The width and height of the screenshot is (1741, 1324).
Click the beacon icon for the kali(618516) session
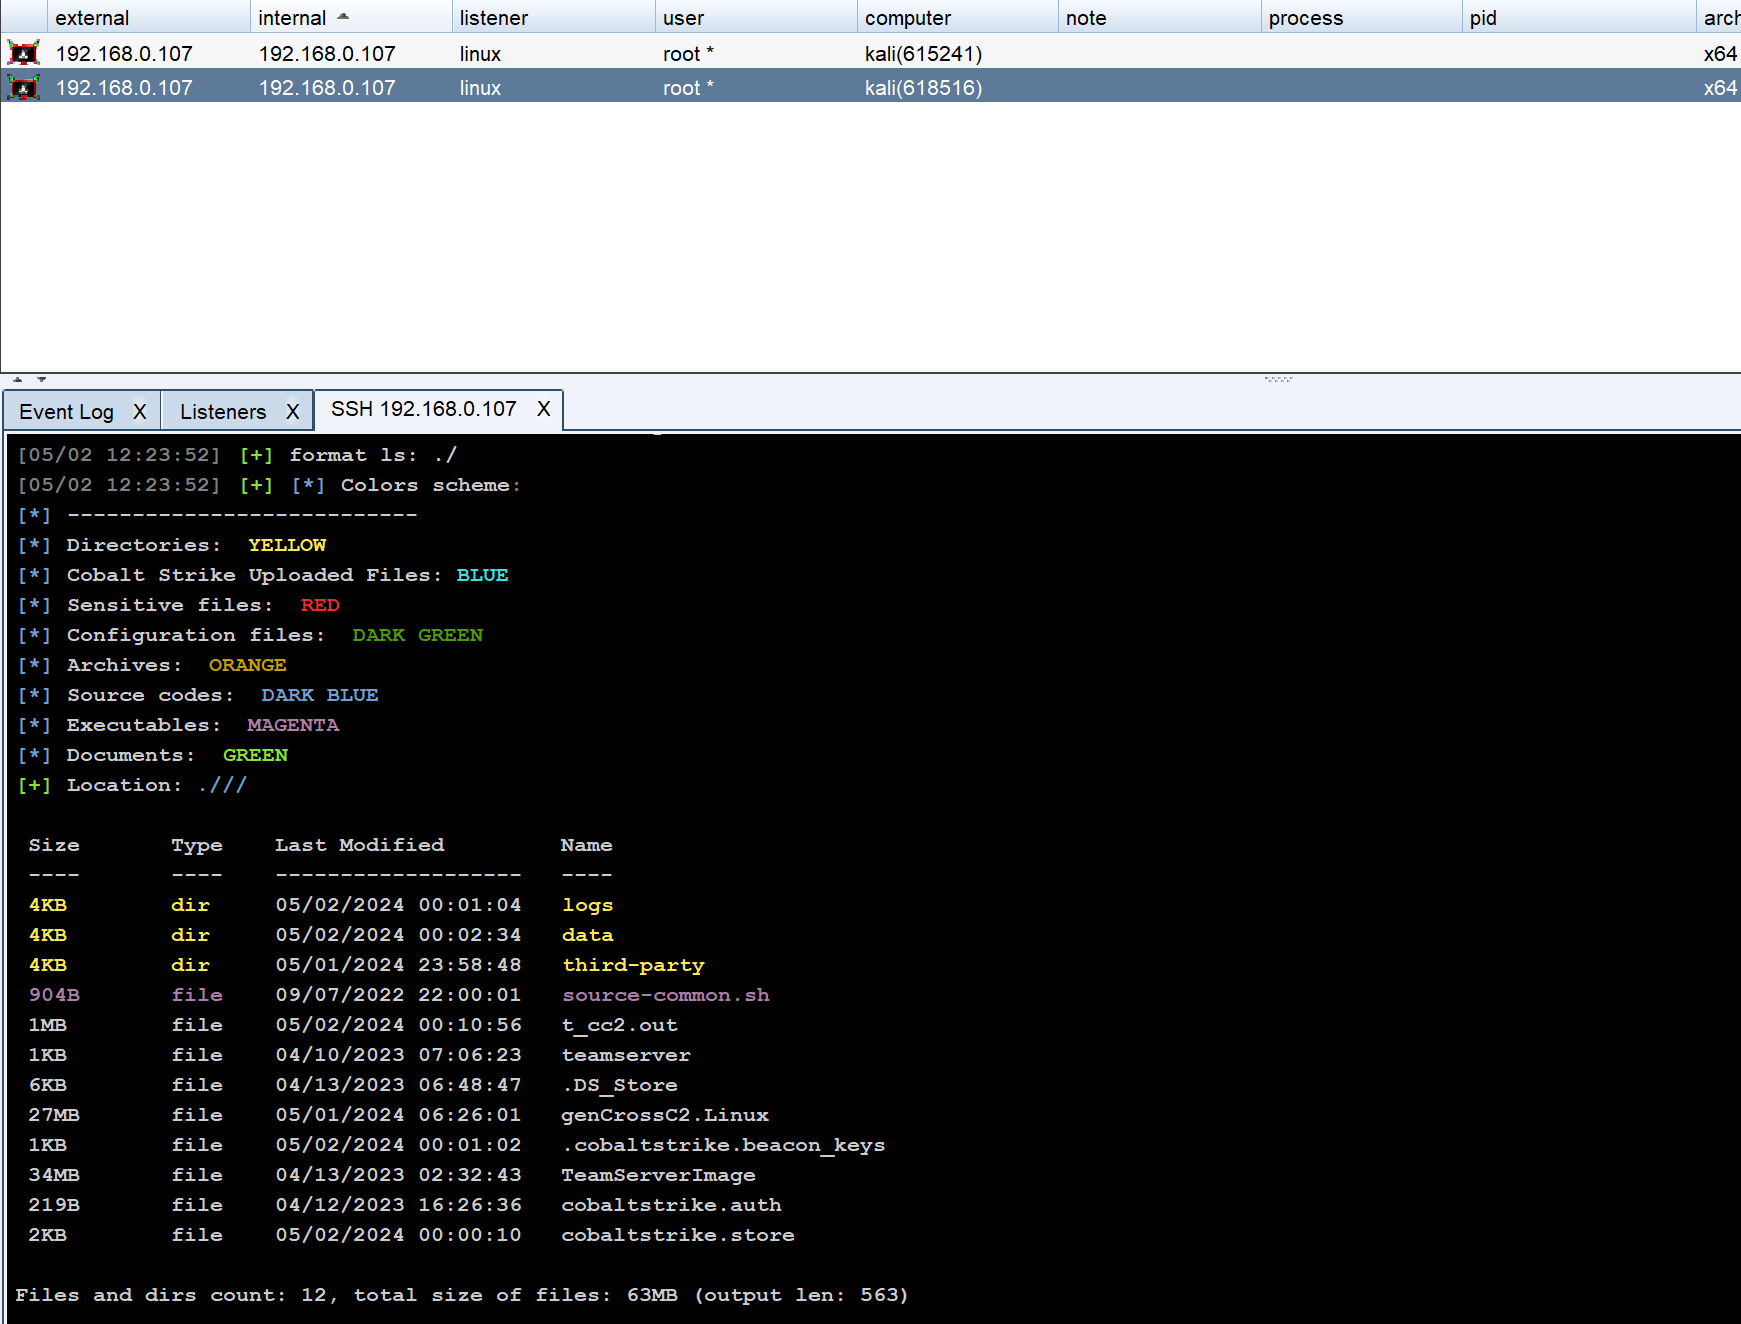[23, 88]
